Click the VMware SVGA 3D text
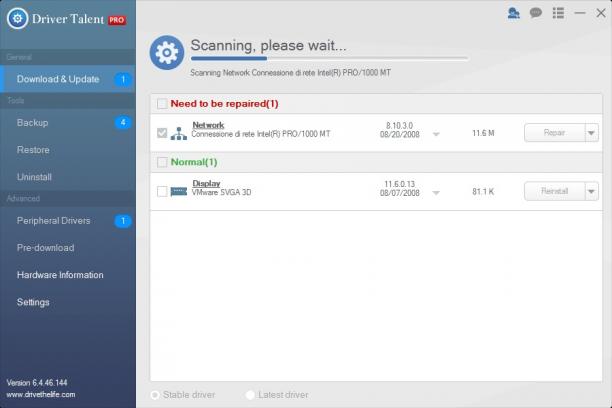This screenshot has height=408, width=612. click(221, 192)
